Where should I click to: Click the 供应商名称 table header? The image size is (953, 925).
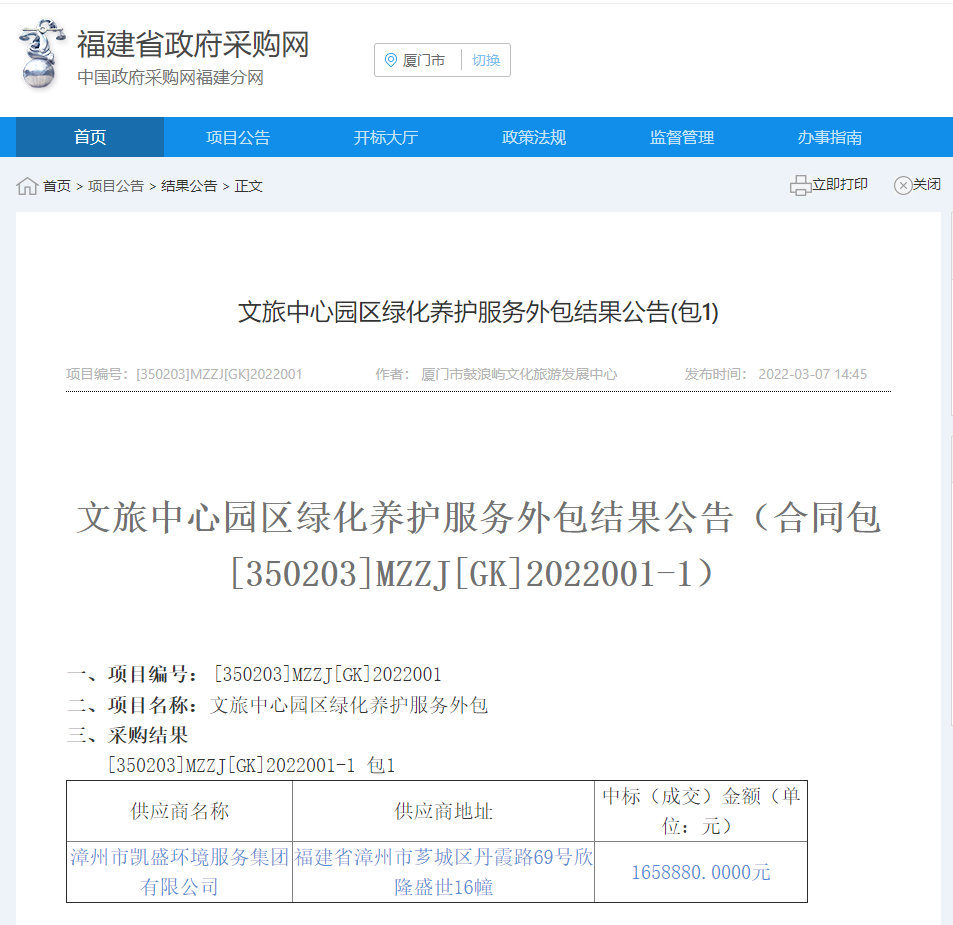pyautogui.click(x=179, y=811)
